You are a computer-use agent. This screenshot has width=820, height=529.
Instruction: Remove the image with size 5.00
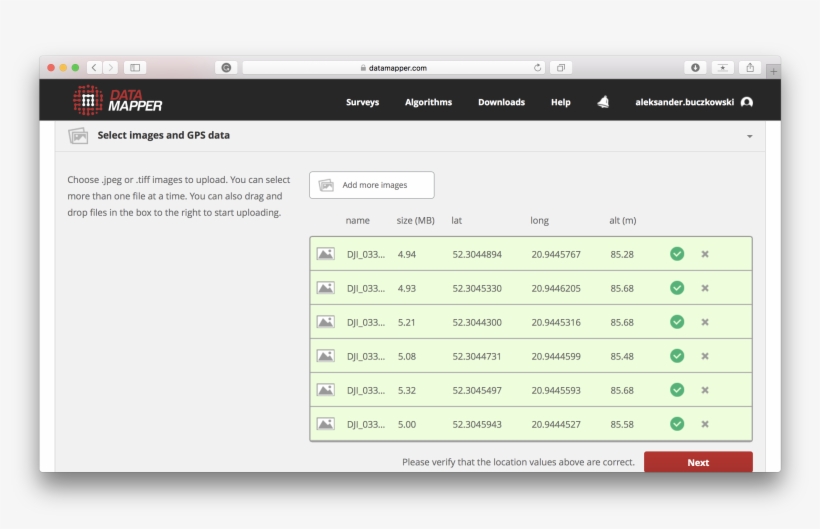(x=705, y=424)
